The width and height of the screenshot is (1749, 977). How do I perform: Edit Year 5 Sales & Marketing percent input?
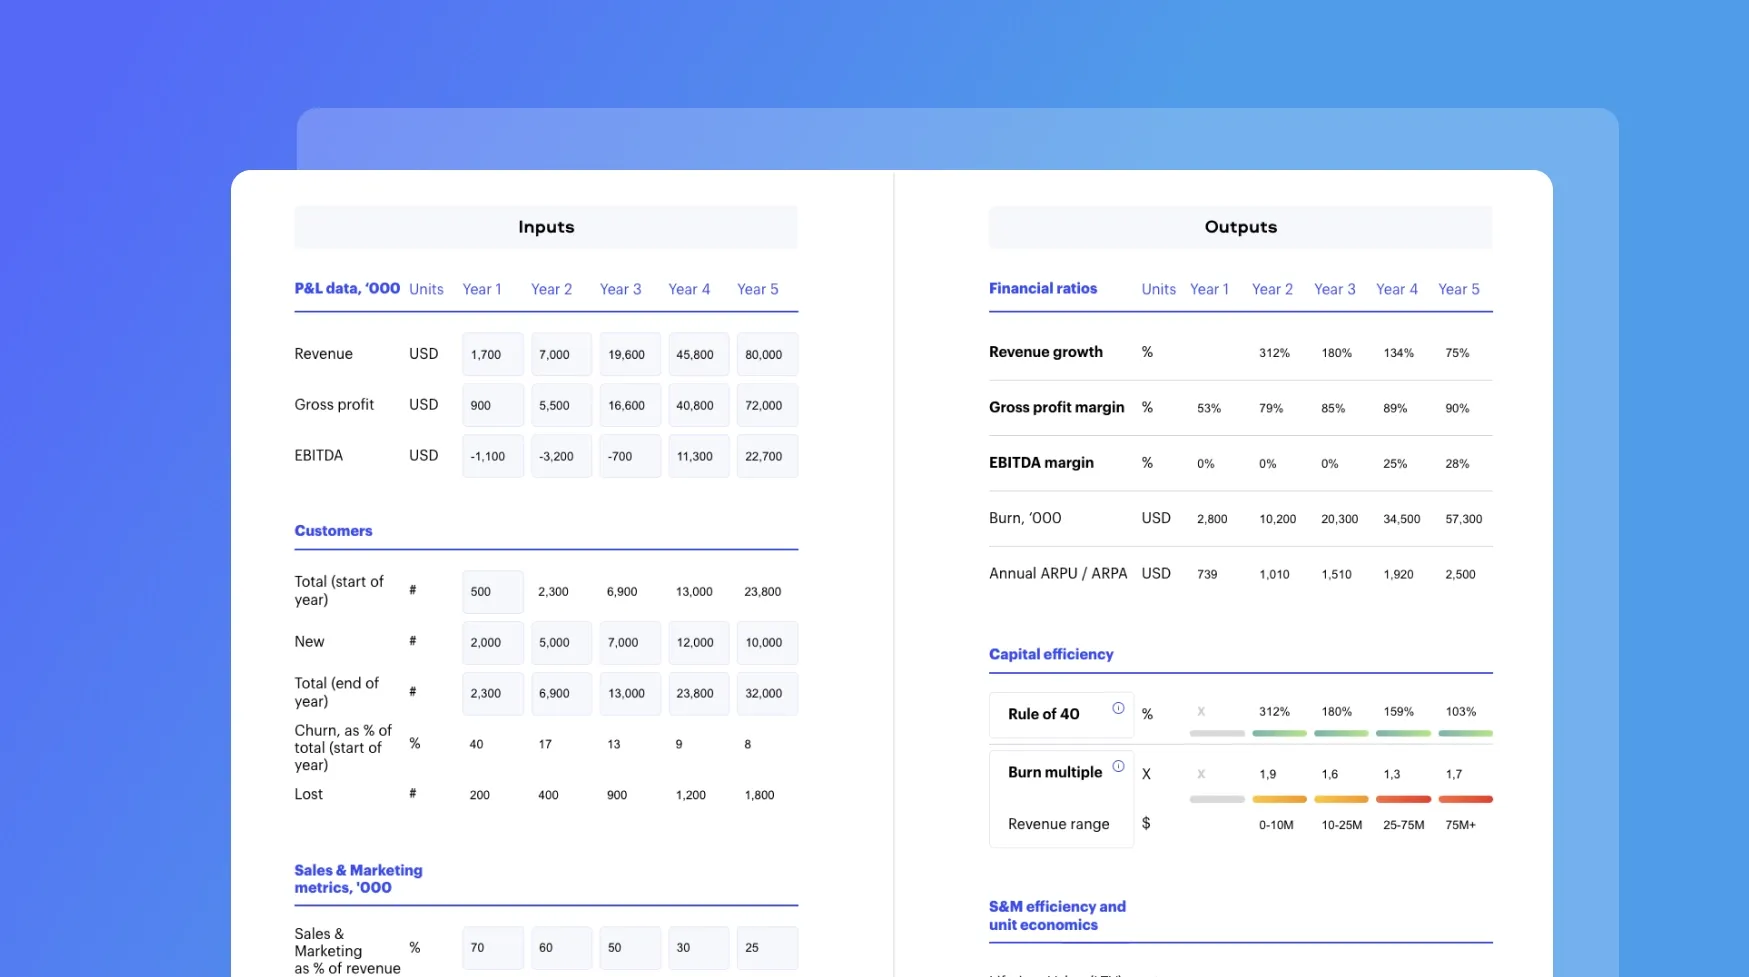tap(767, 948)
